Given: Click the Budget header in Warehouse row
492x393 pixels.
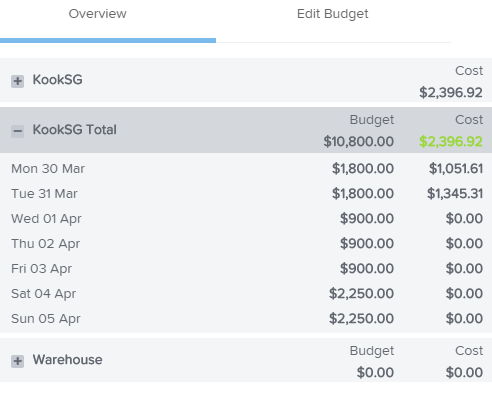Looking at the screenshot, I should 372,351.
